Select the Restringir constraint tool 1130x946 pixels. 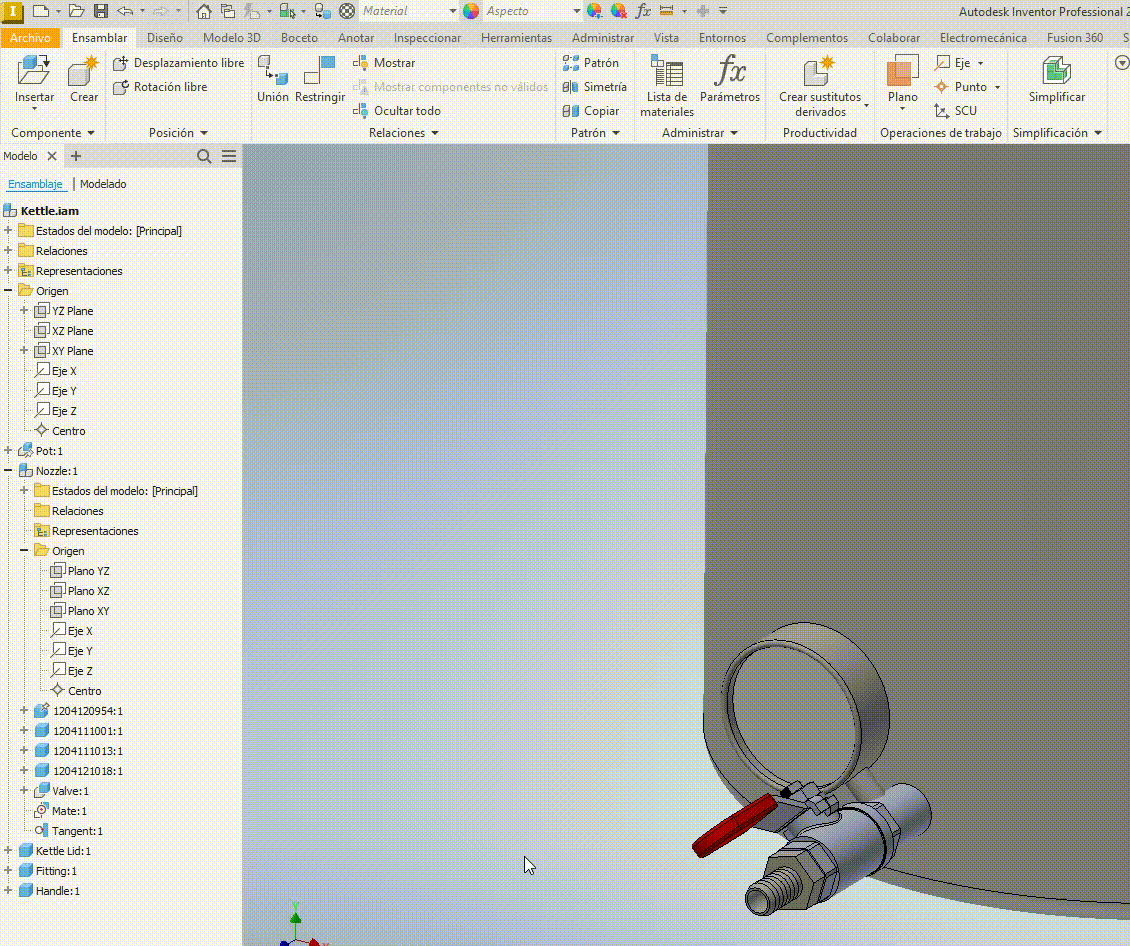tap(319, 78)
